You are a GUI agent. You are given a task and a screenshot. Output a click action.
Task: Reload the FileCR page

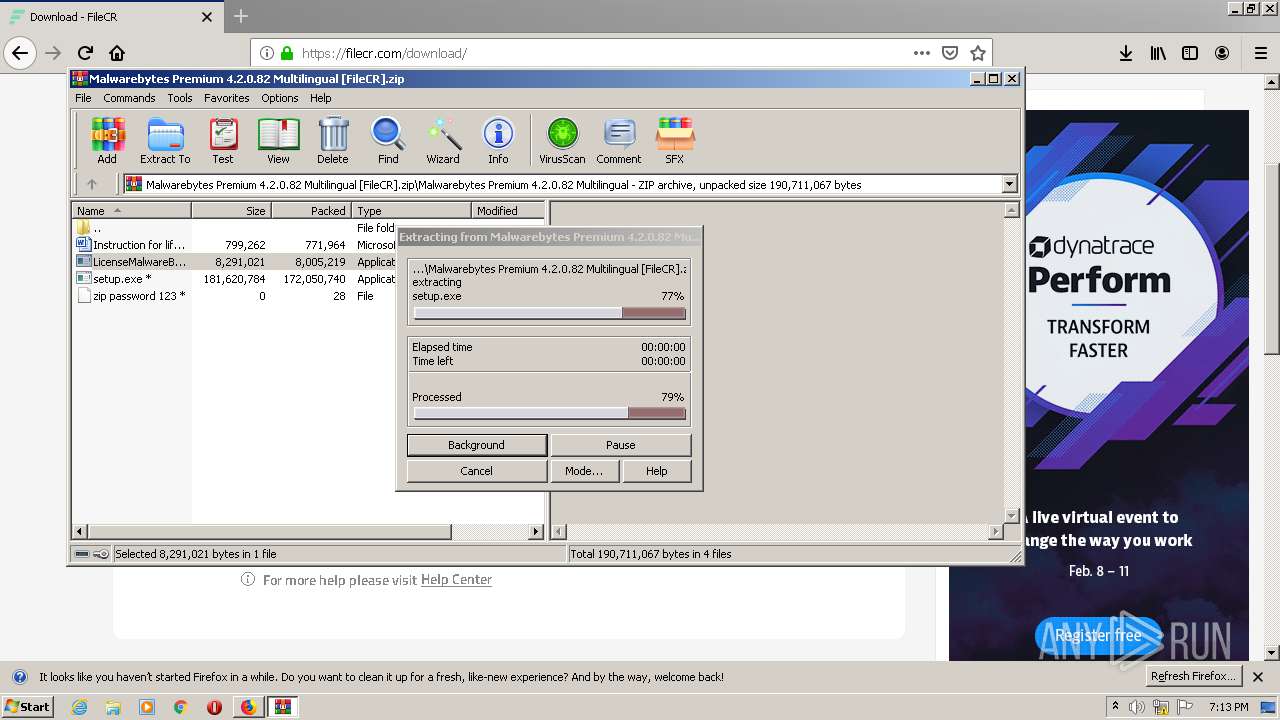point(85,53)
